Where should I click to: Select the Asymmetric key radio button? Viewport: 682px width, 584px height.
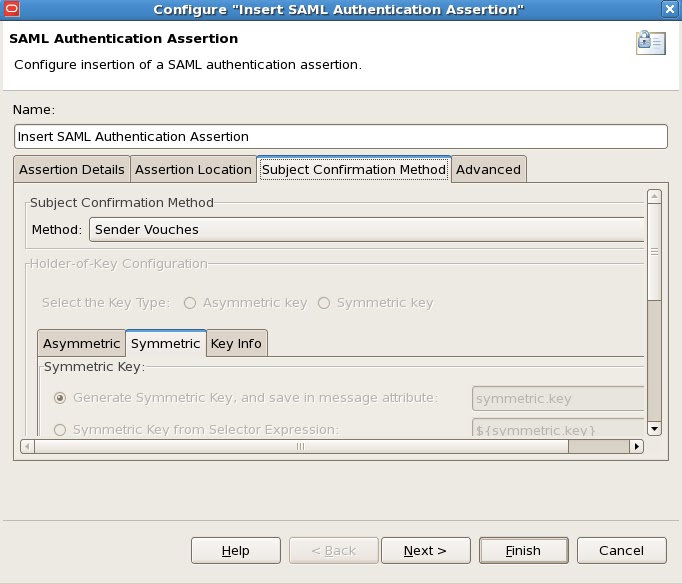190,303
